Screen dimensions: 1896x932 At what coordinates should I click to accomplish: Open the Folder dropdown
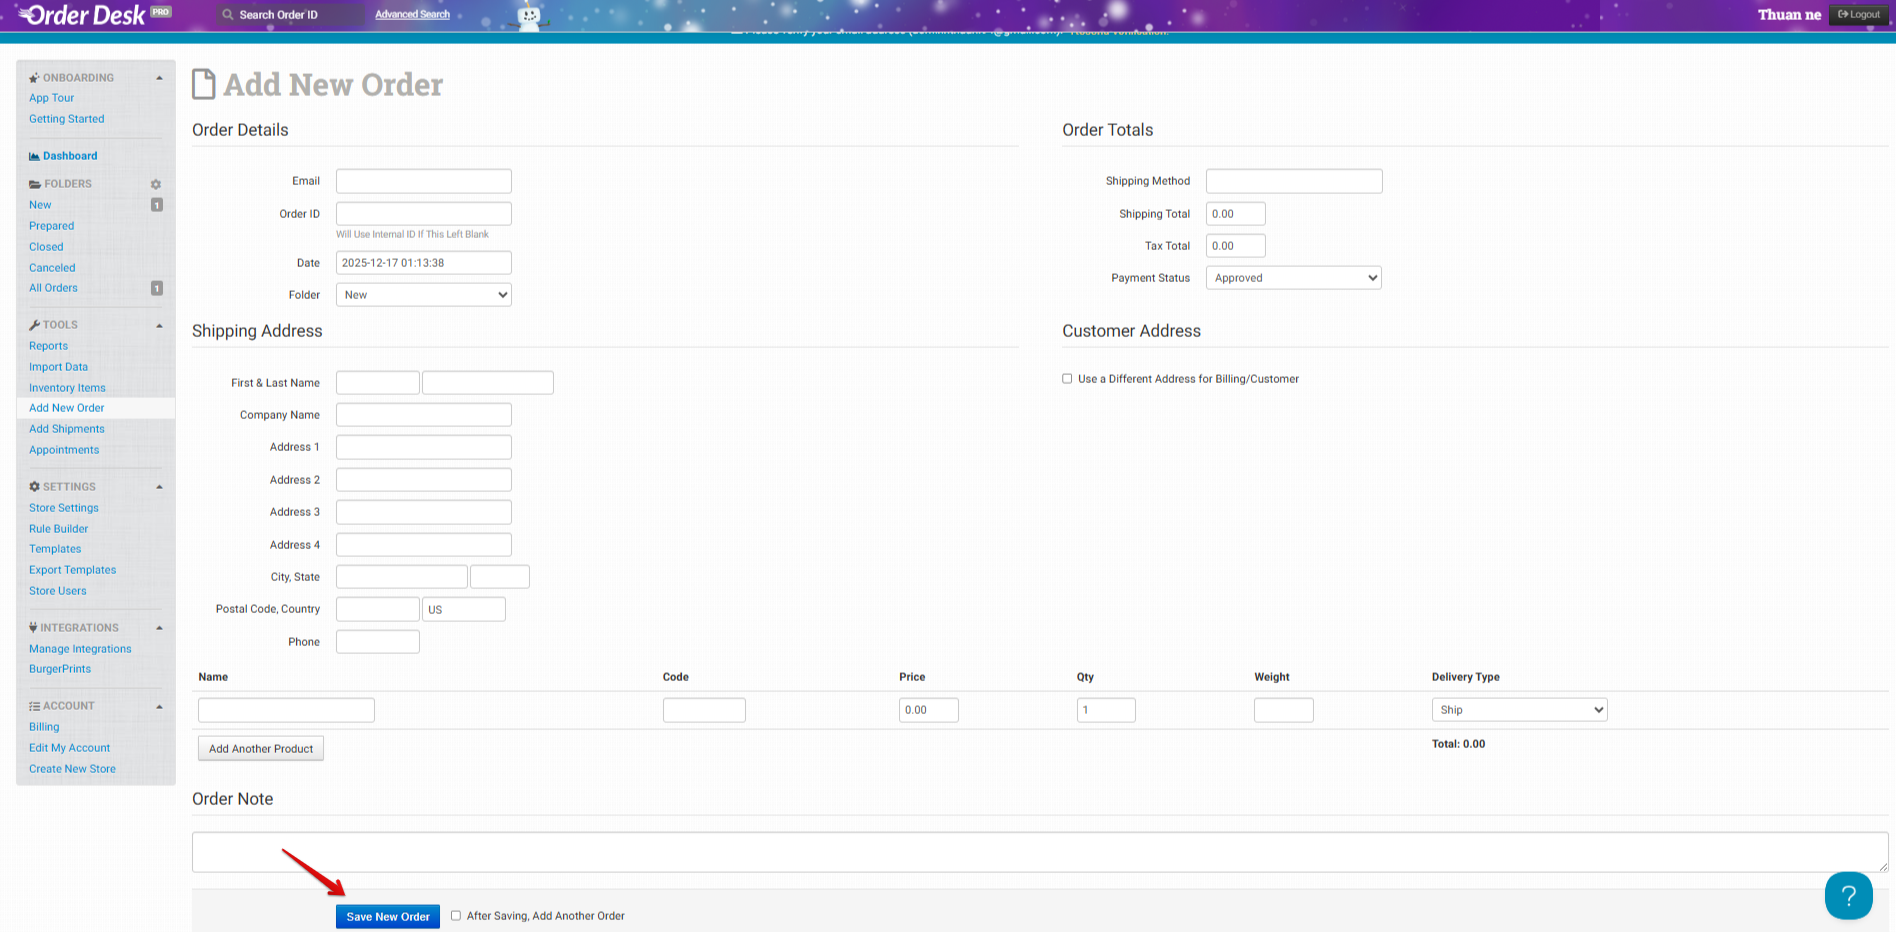(x=424, y=295)
